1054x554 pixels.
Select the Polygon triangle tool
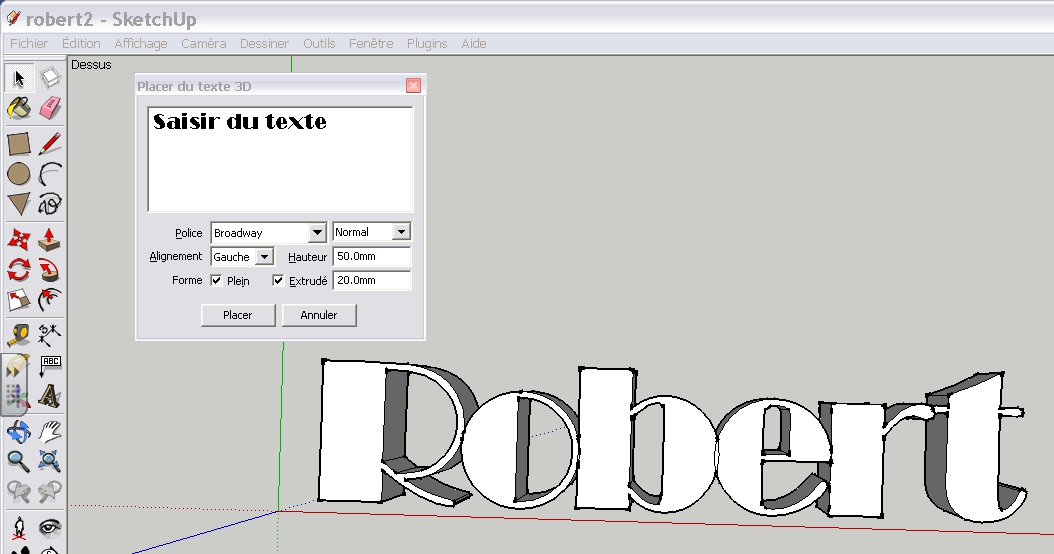19,203
